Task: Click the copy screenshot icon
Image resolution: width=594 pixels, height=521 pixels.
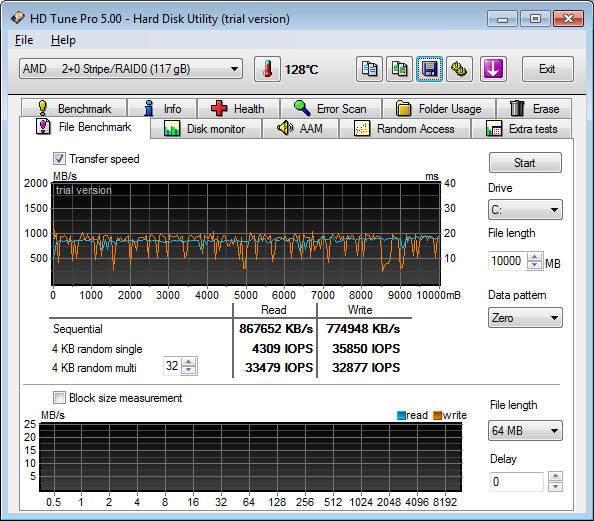Action: tap(399, 69)
